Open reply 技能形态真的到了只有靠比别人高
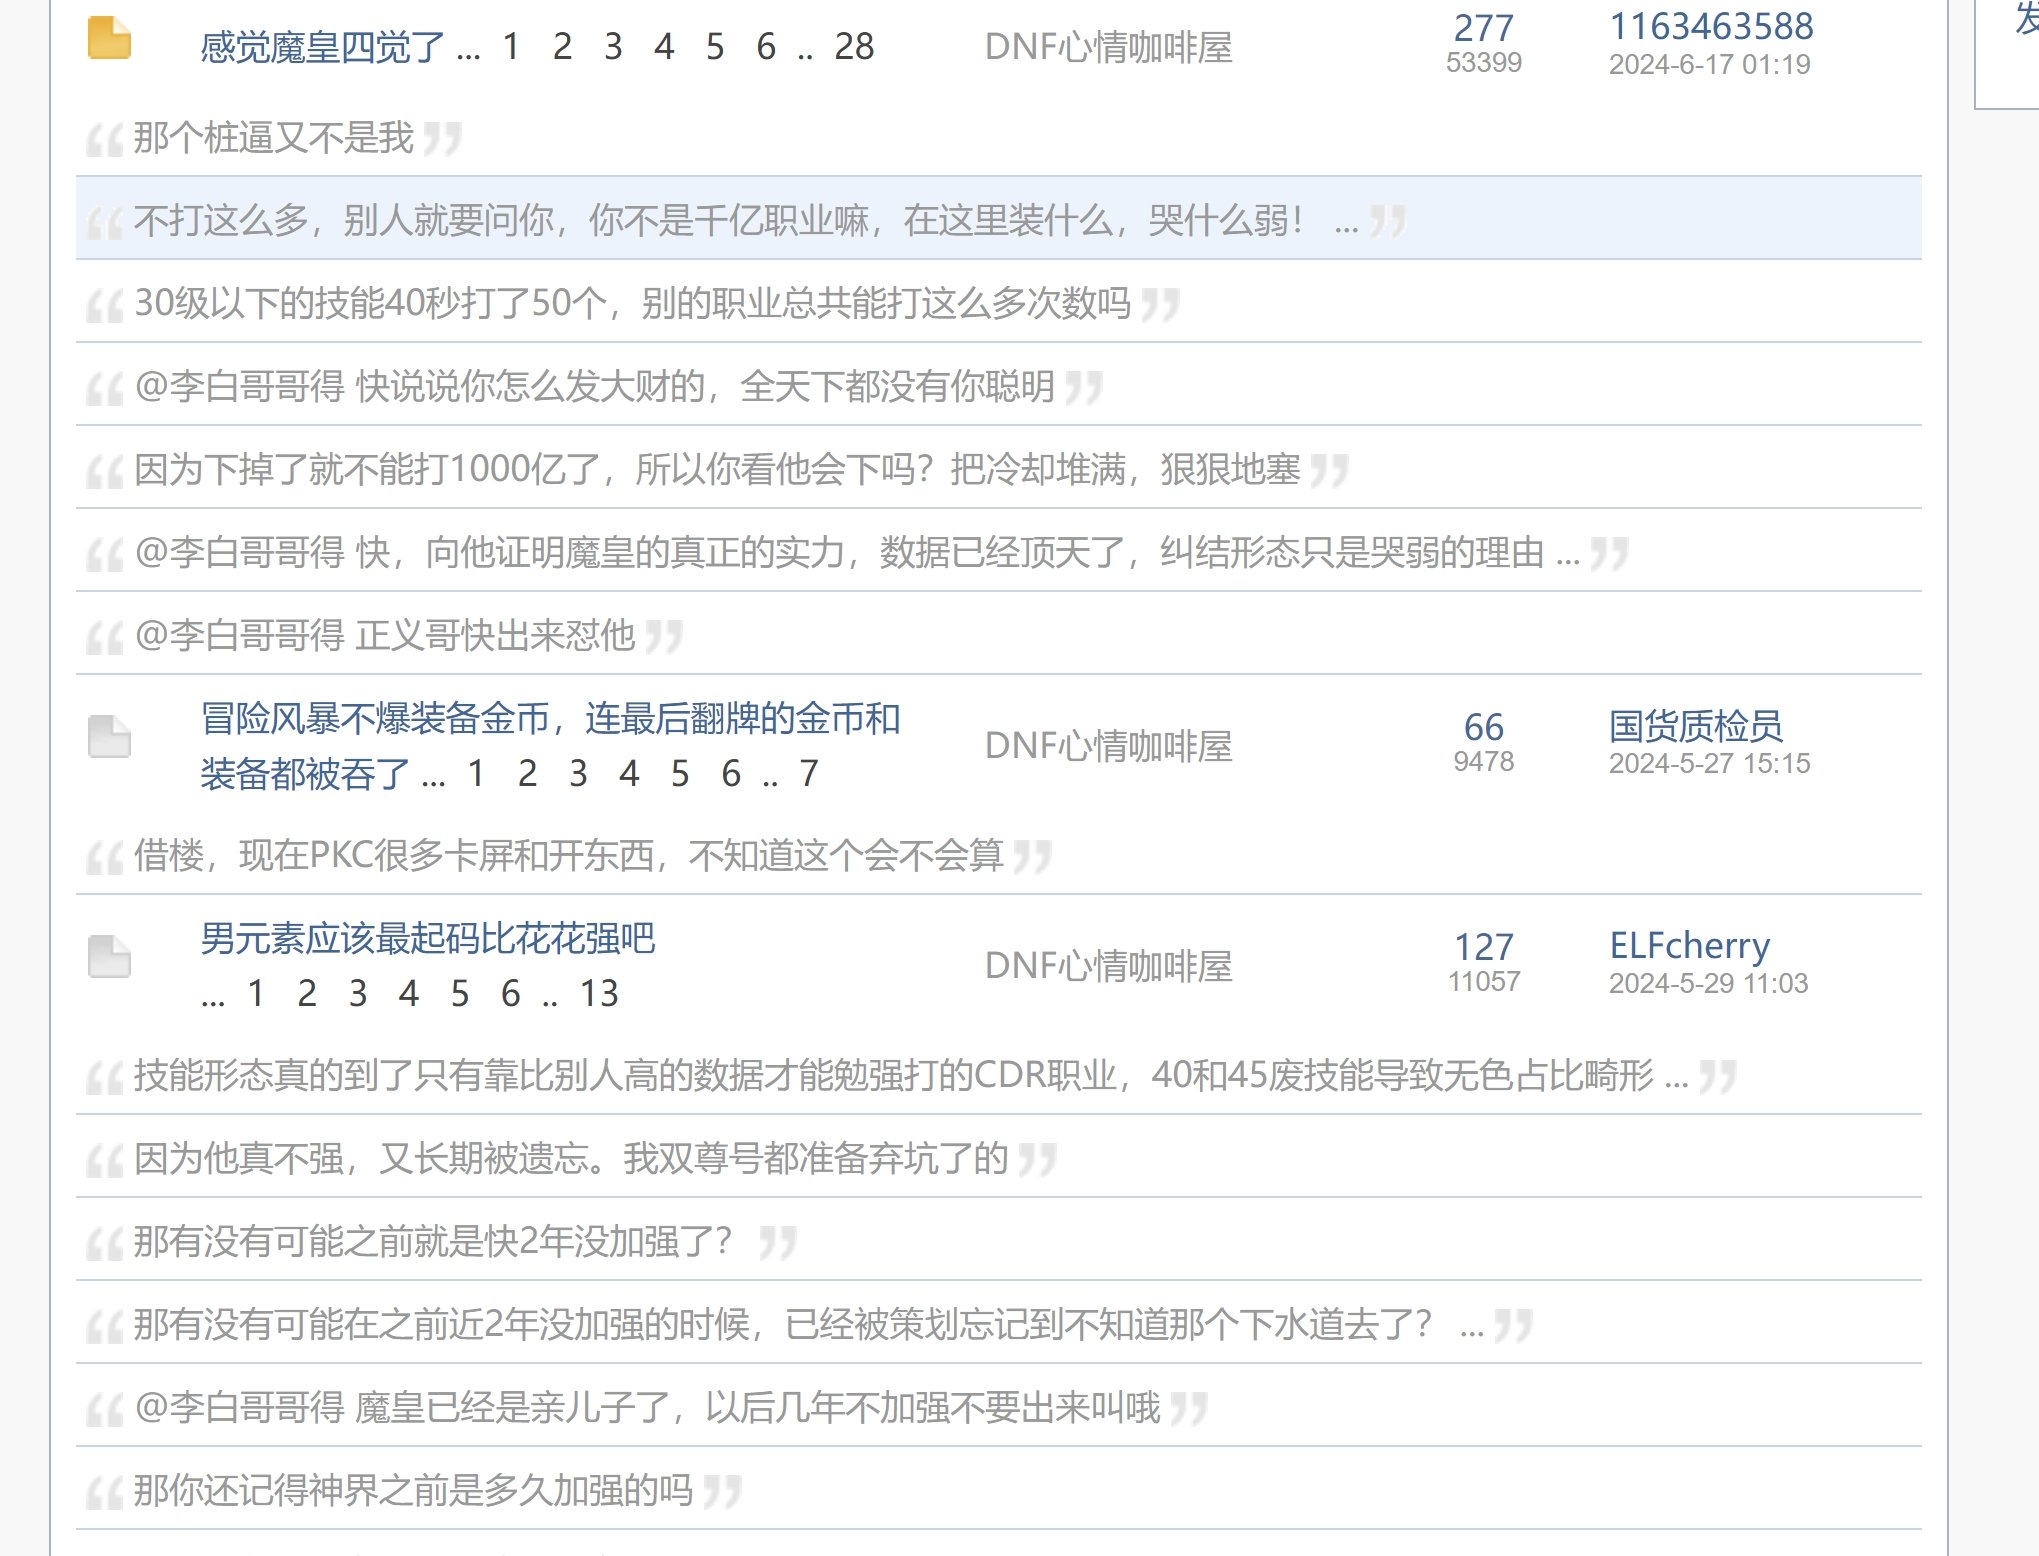The image size is (2039, 1556). pos(911,1075)
